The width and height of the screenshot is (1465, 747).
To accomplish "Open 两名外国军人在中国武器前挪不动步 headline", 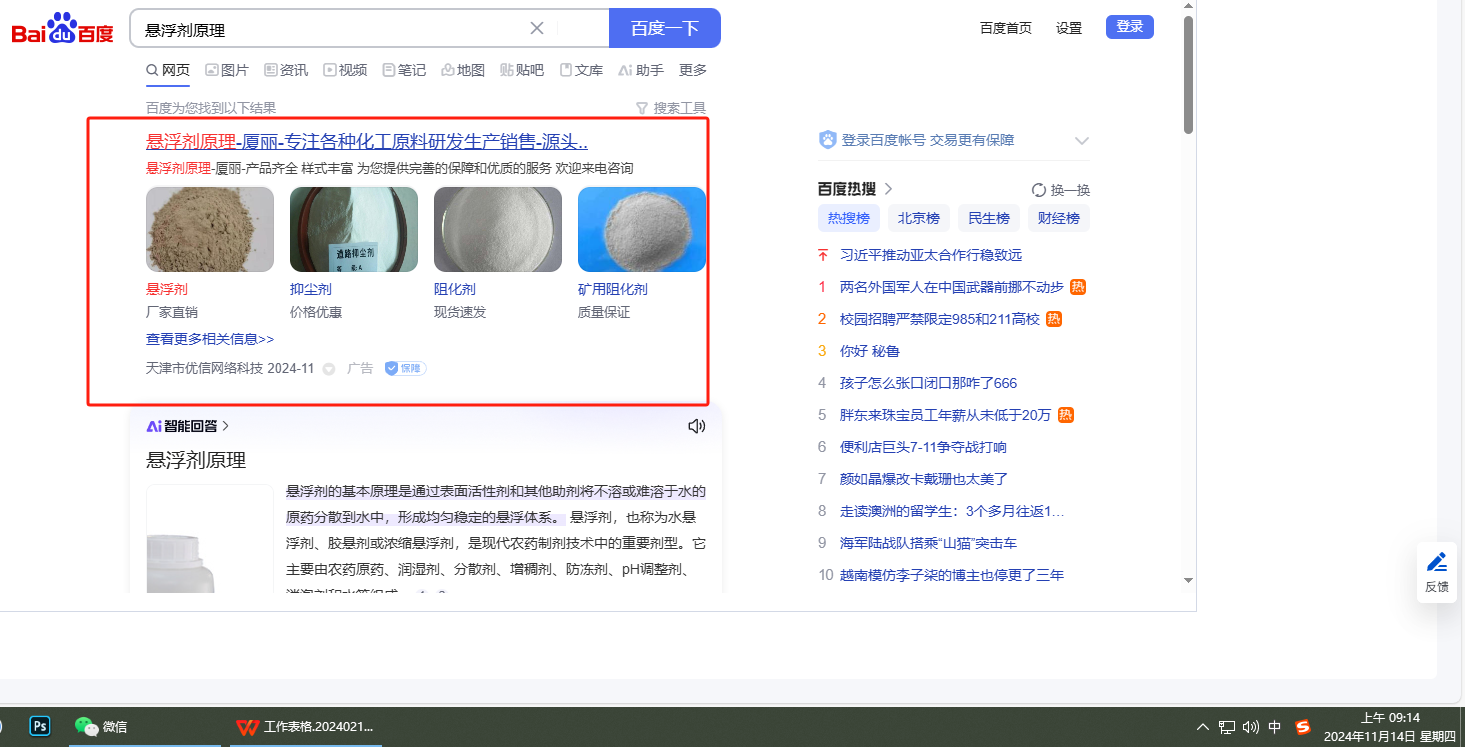I will click(x=952, y=287).
